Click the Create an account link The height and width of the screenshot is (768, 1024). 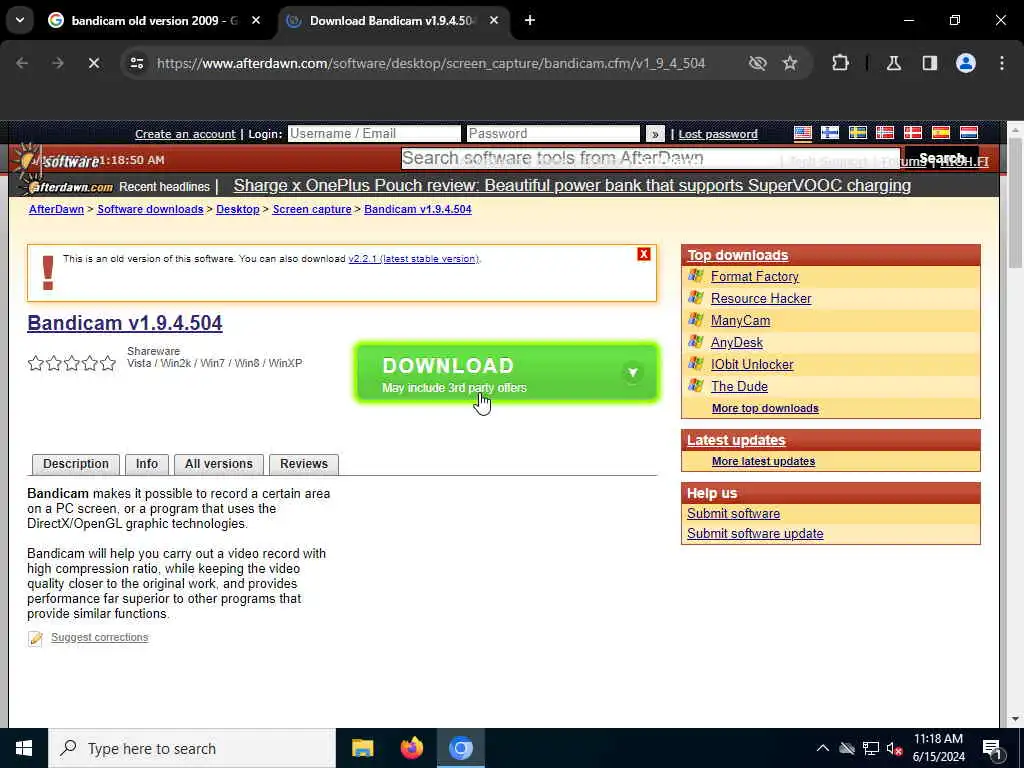(185, 134)
